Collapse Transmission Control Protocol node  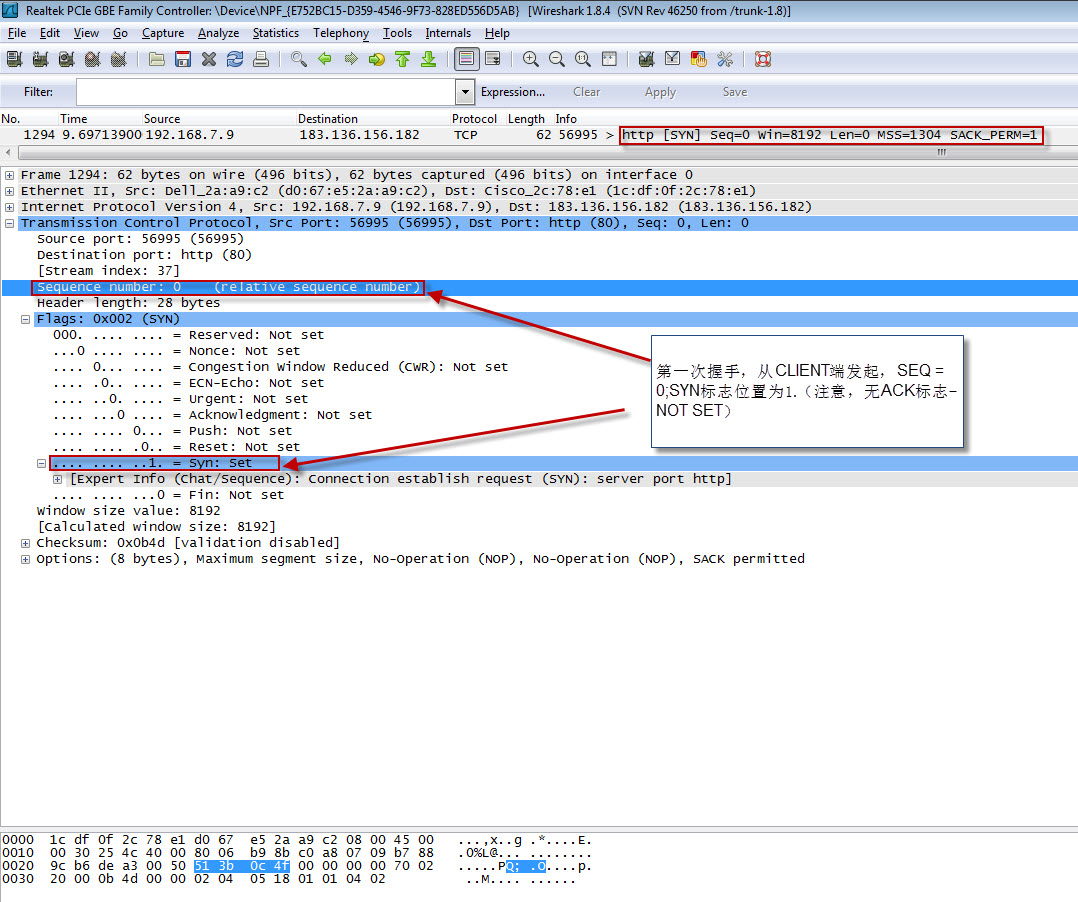[x=10, y=223]
